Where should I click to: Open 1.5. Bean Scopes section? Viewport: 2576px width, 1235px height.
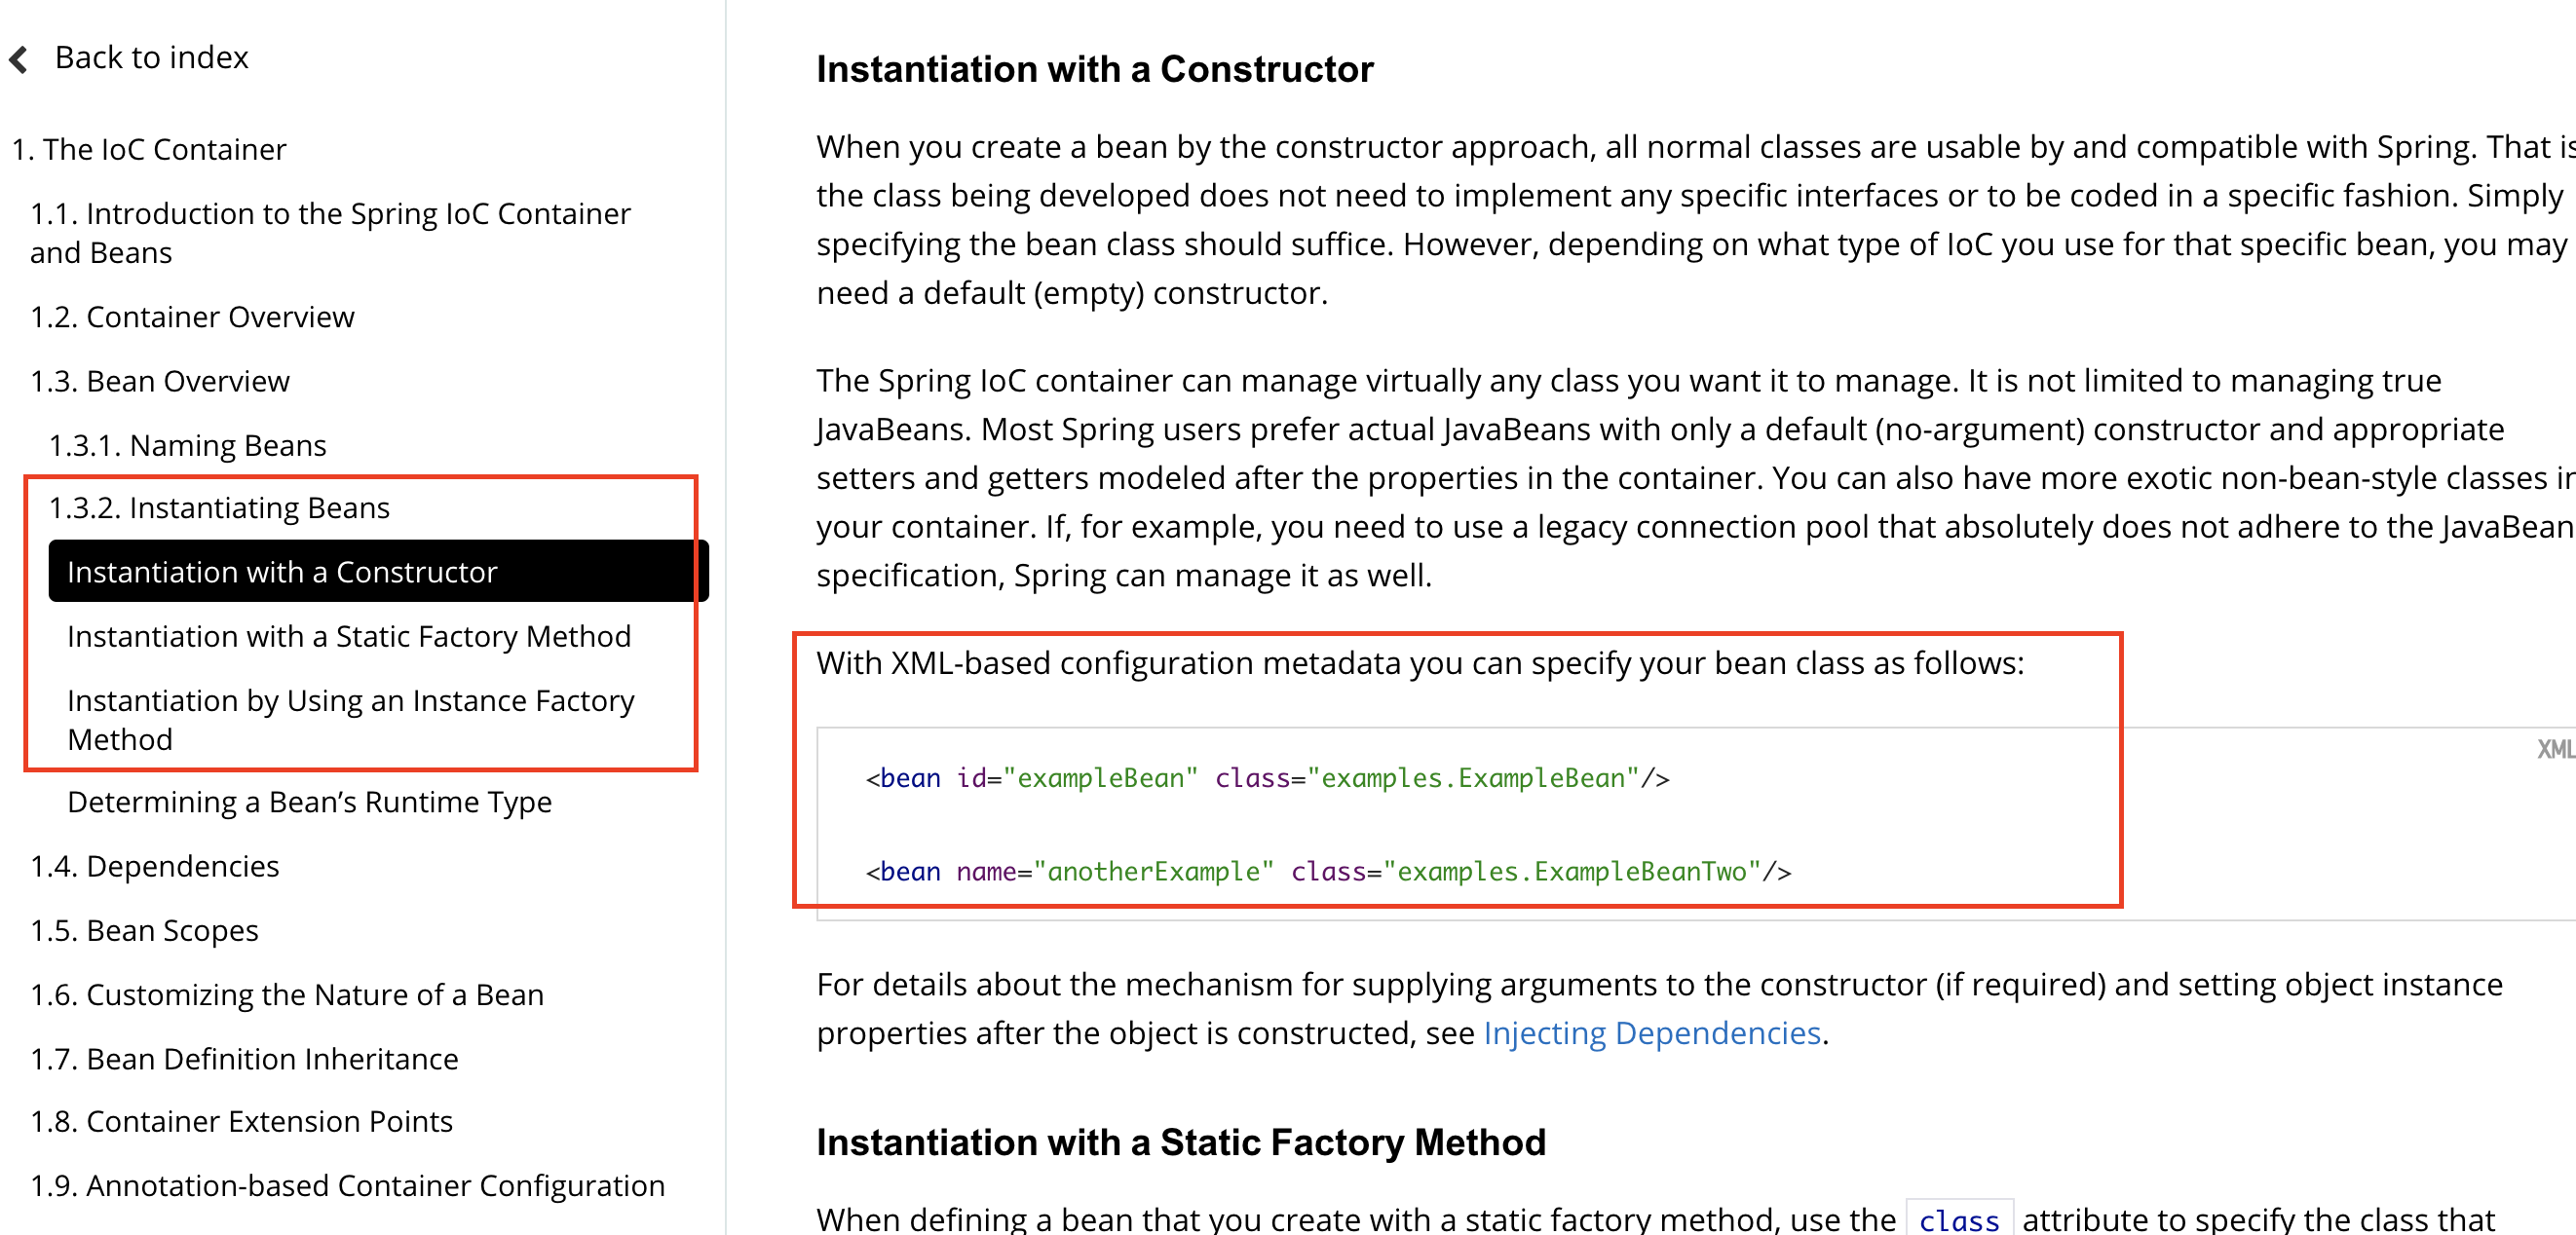pos(144,931)
